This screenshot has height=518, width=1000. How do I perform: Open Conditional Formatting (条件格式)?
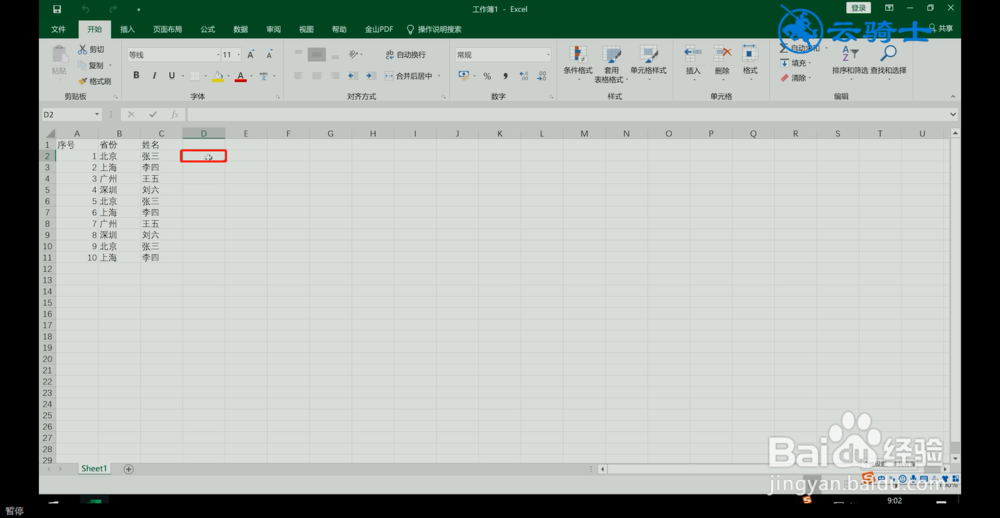(x=578, y=63)
